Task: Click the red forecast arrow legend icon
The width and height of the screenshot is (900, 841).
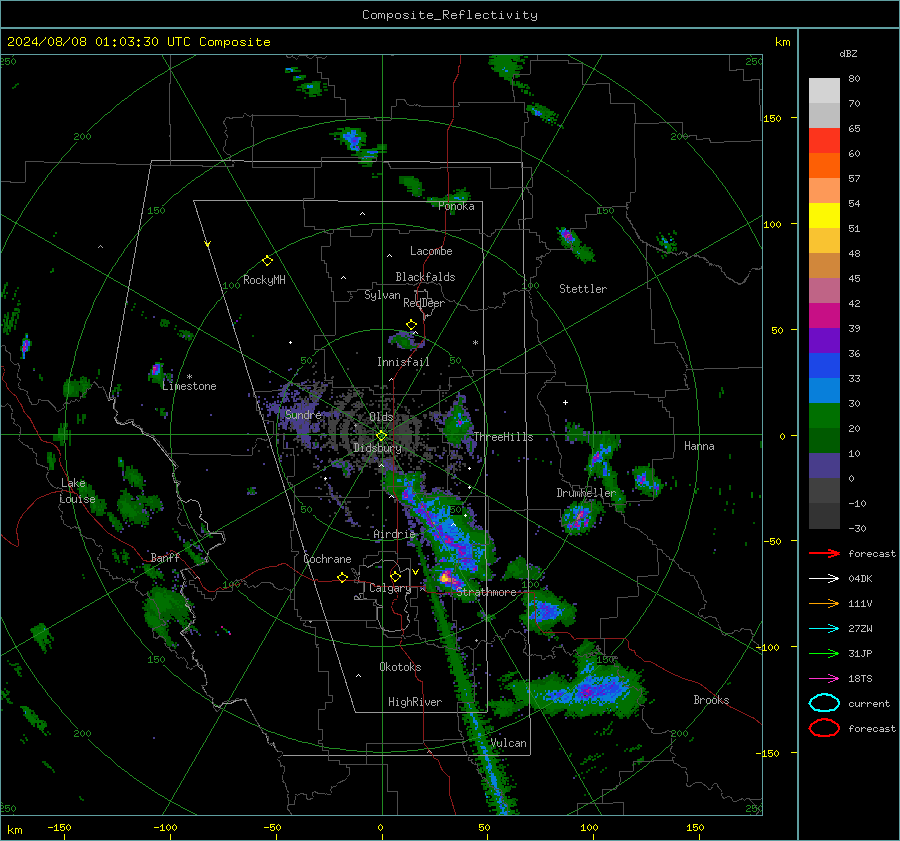Action: click(x=824, y=553)
